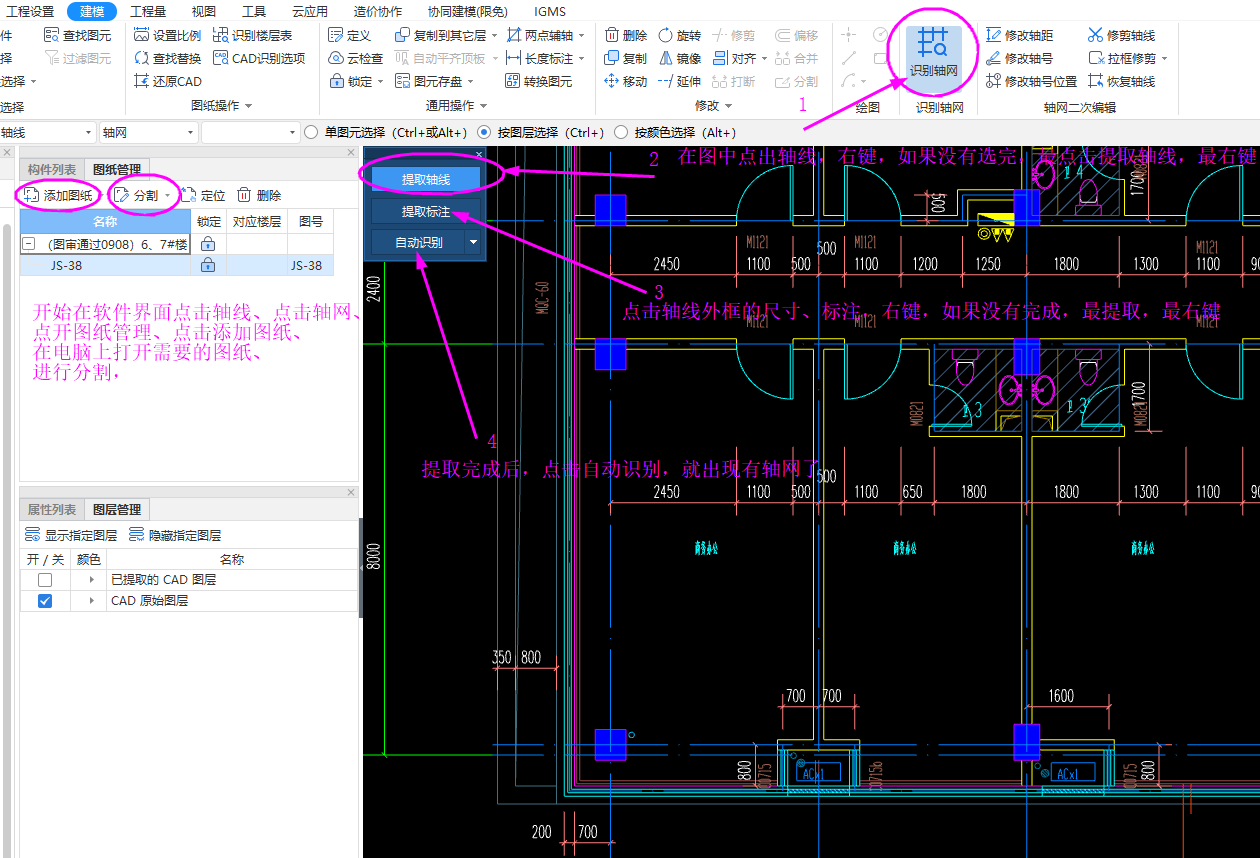Switch to the 建模 tab
Viewport: 1260px width, 858px height.
coord(92,11)
